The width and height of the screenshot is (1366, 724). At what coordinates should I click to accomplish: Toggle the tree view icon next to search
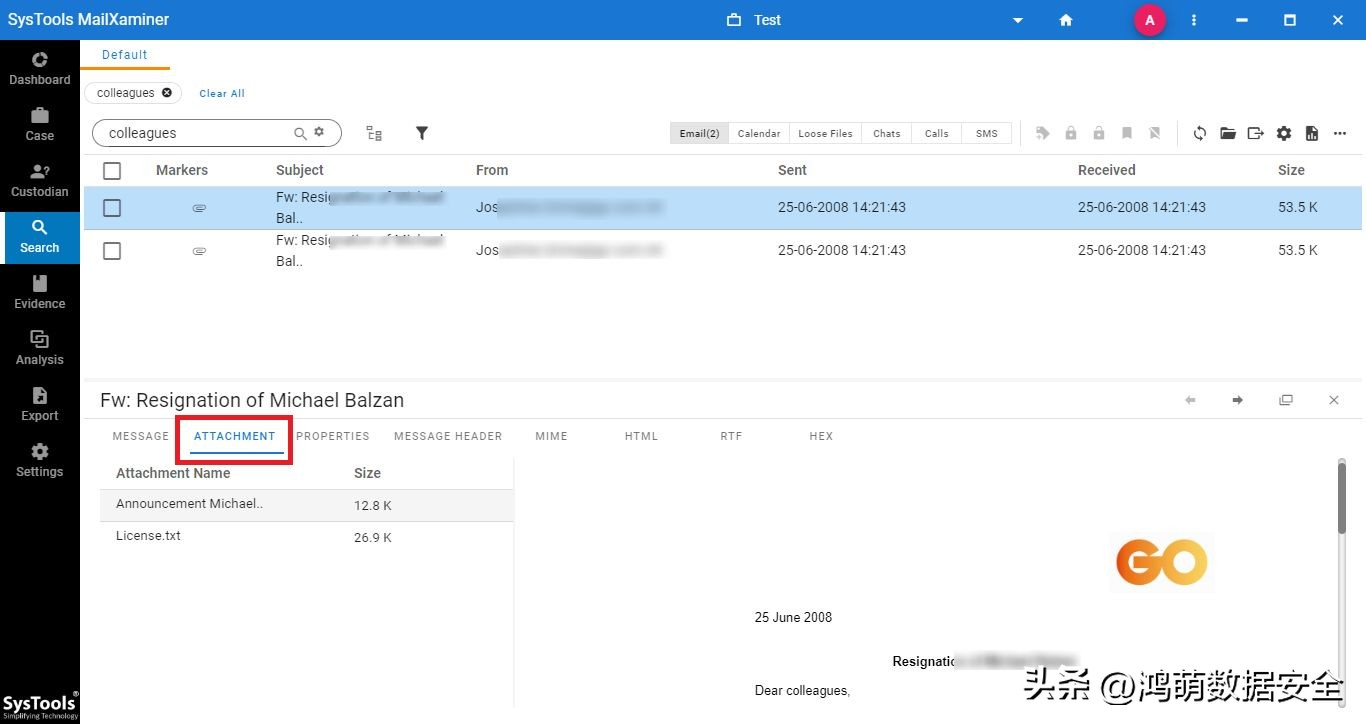coord(374,133)
